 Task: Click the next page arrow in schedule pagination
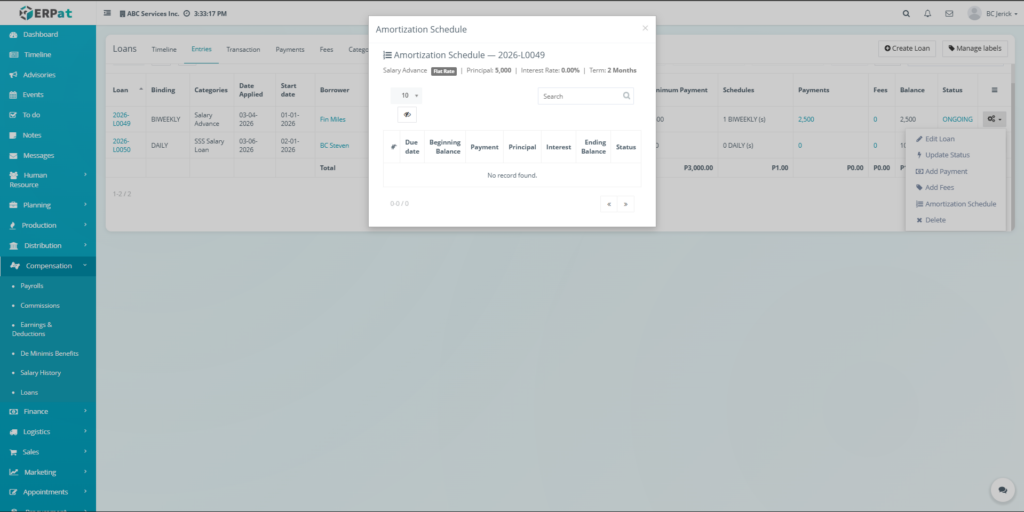tap(626, 203)
